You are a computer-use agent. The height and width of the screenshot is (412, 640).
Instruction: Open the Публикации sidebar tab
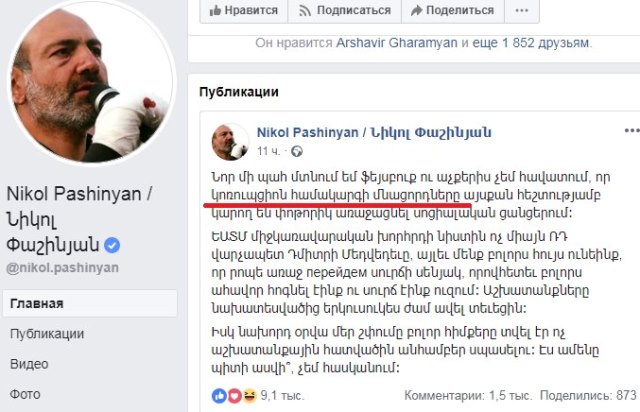click(x=47, y=334)
